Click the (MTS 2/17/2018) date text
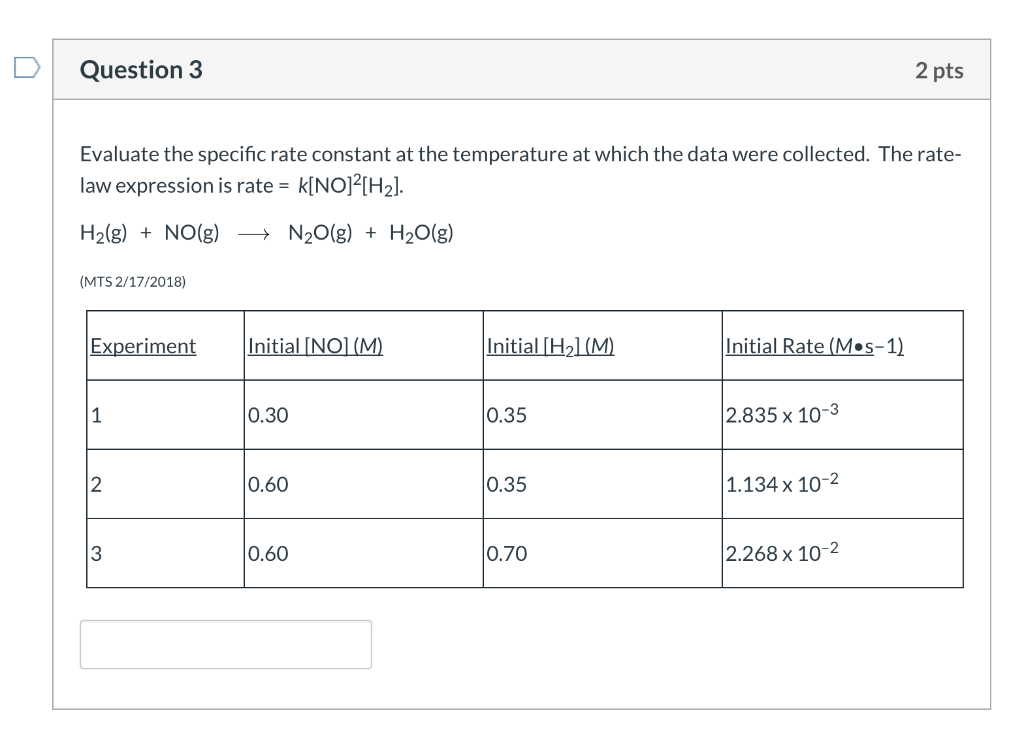The height and width of the screenshot is (747, 1024). 132,281
